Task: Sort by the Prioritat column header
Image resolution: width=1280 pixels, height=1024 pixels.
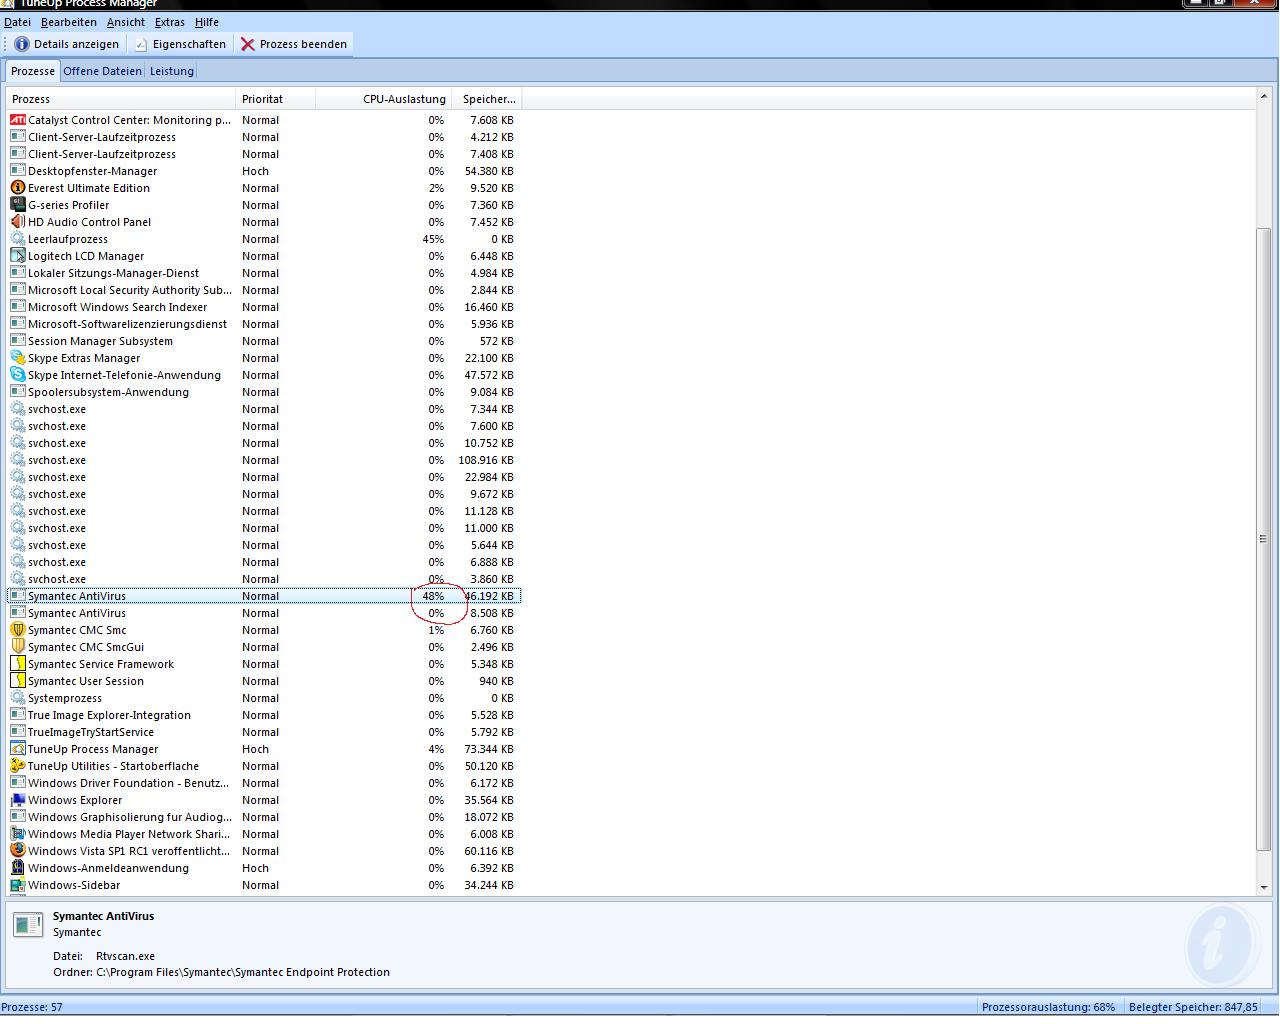Action: [x=276, y=99]
